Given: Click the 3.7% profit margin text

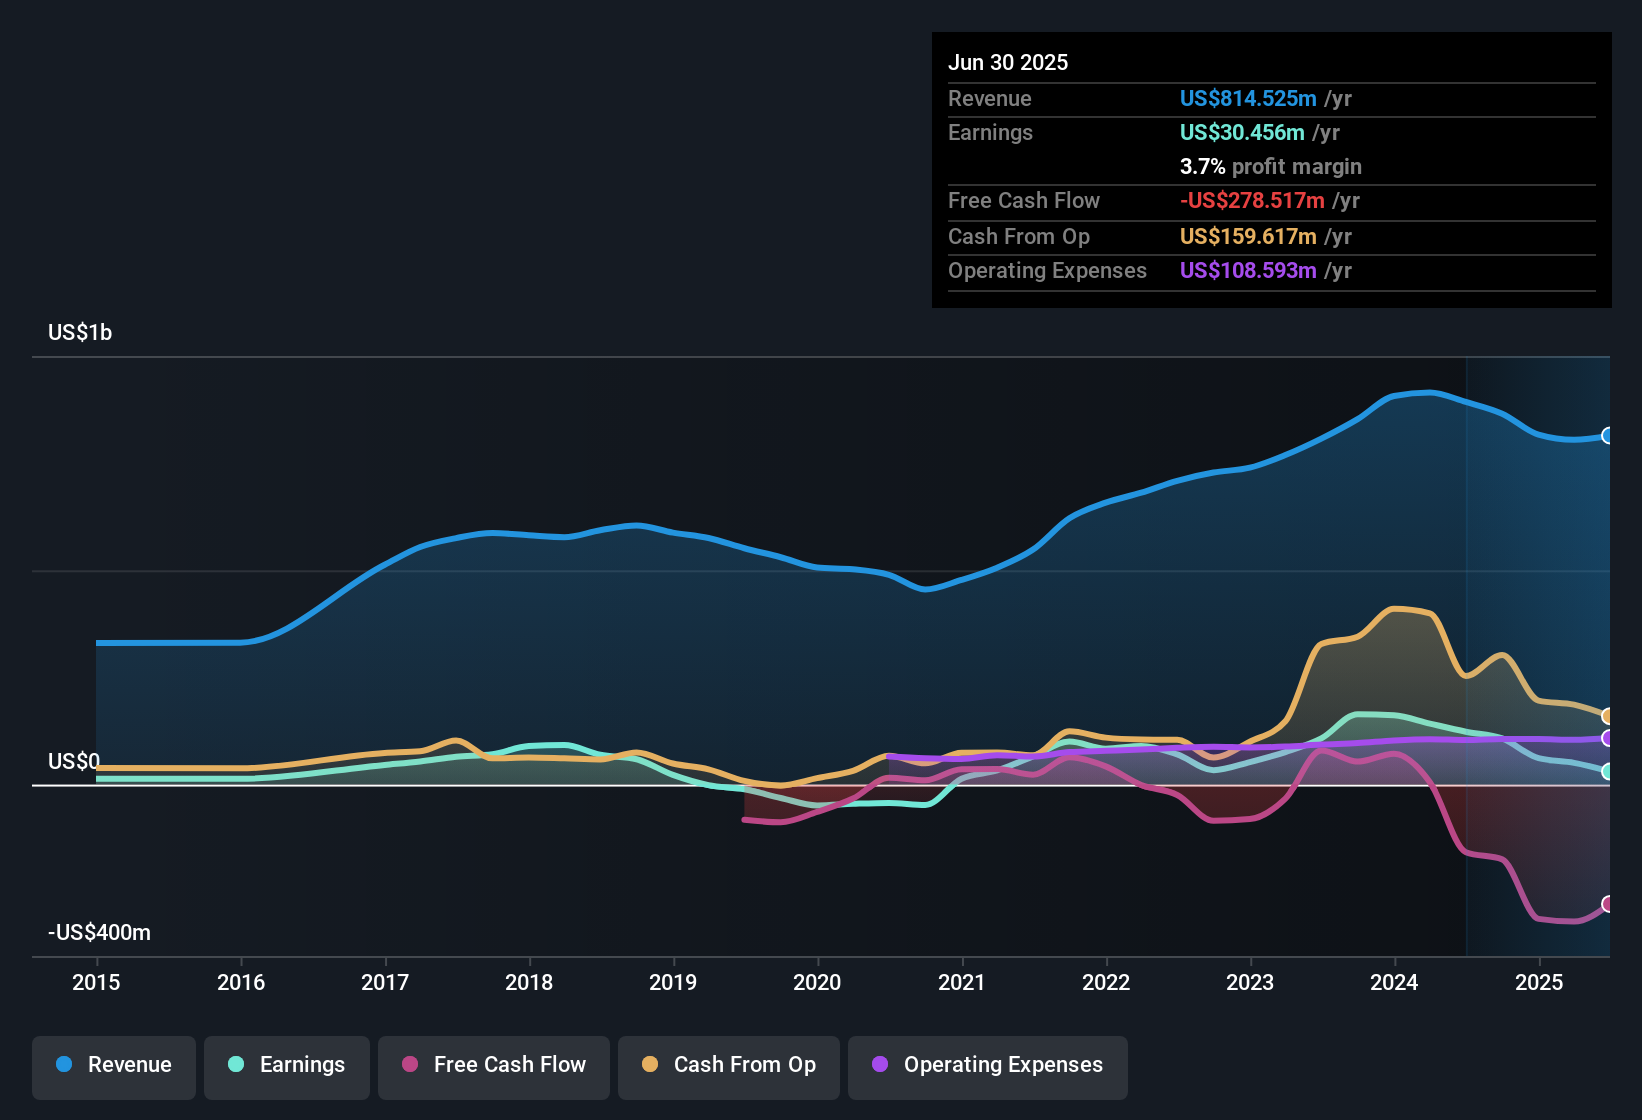Looking at the screenshot, I should click(1271, 166).
